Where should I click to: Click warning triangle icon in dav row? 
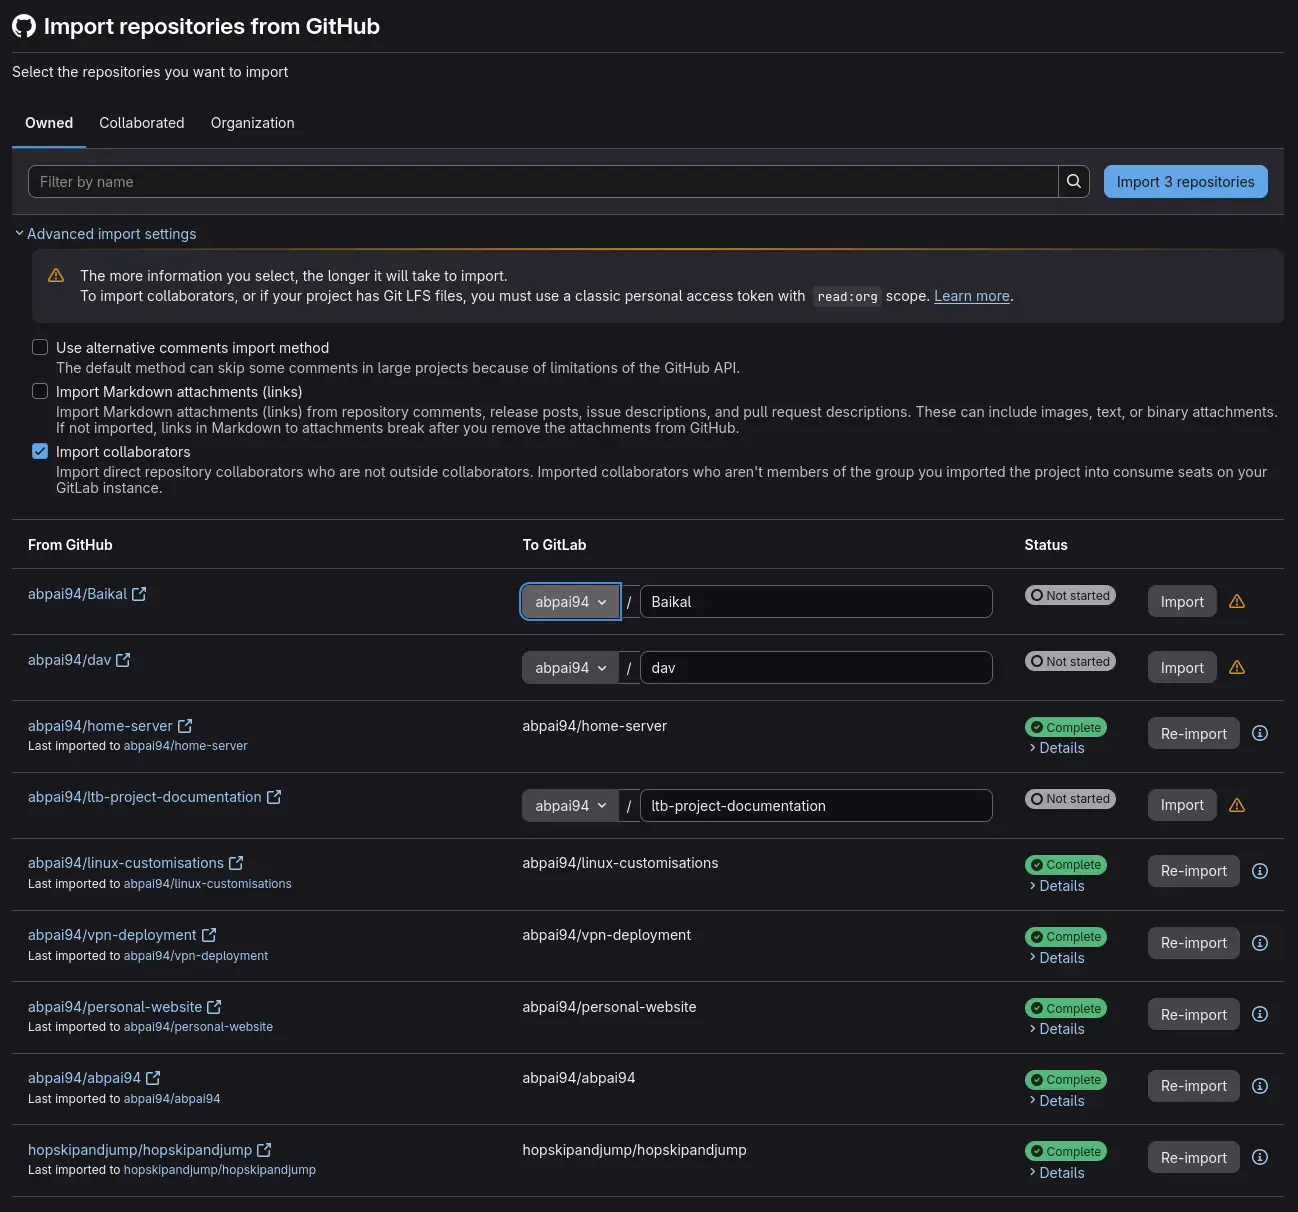tap(1237, 667)
